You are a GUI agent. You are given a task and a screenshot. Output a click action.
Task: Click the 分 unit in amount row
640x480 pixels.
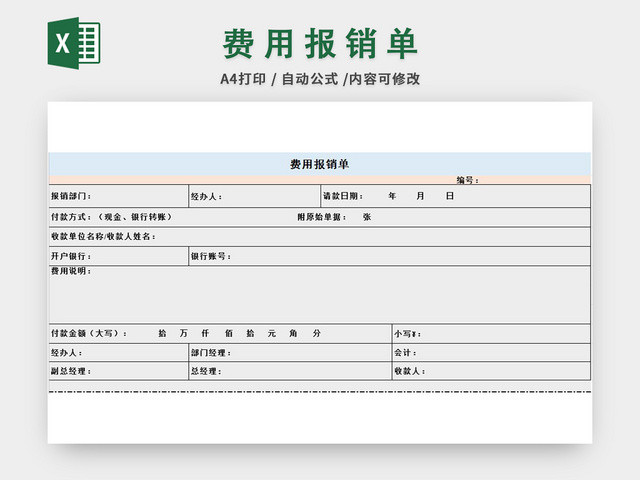click(317, 333)
